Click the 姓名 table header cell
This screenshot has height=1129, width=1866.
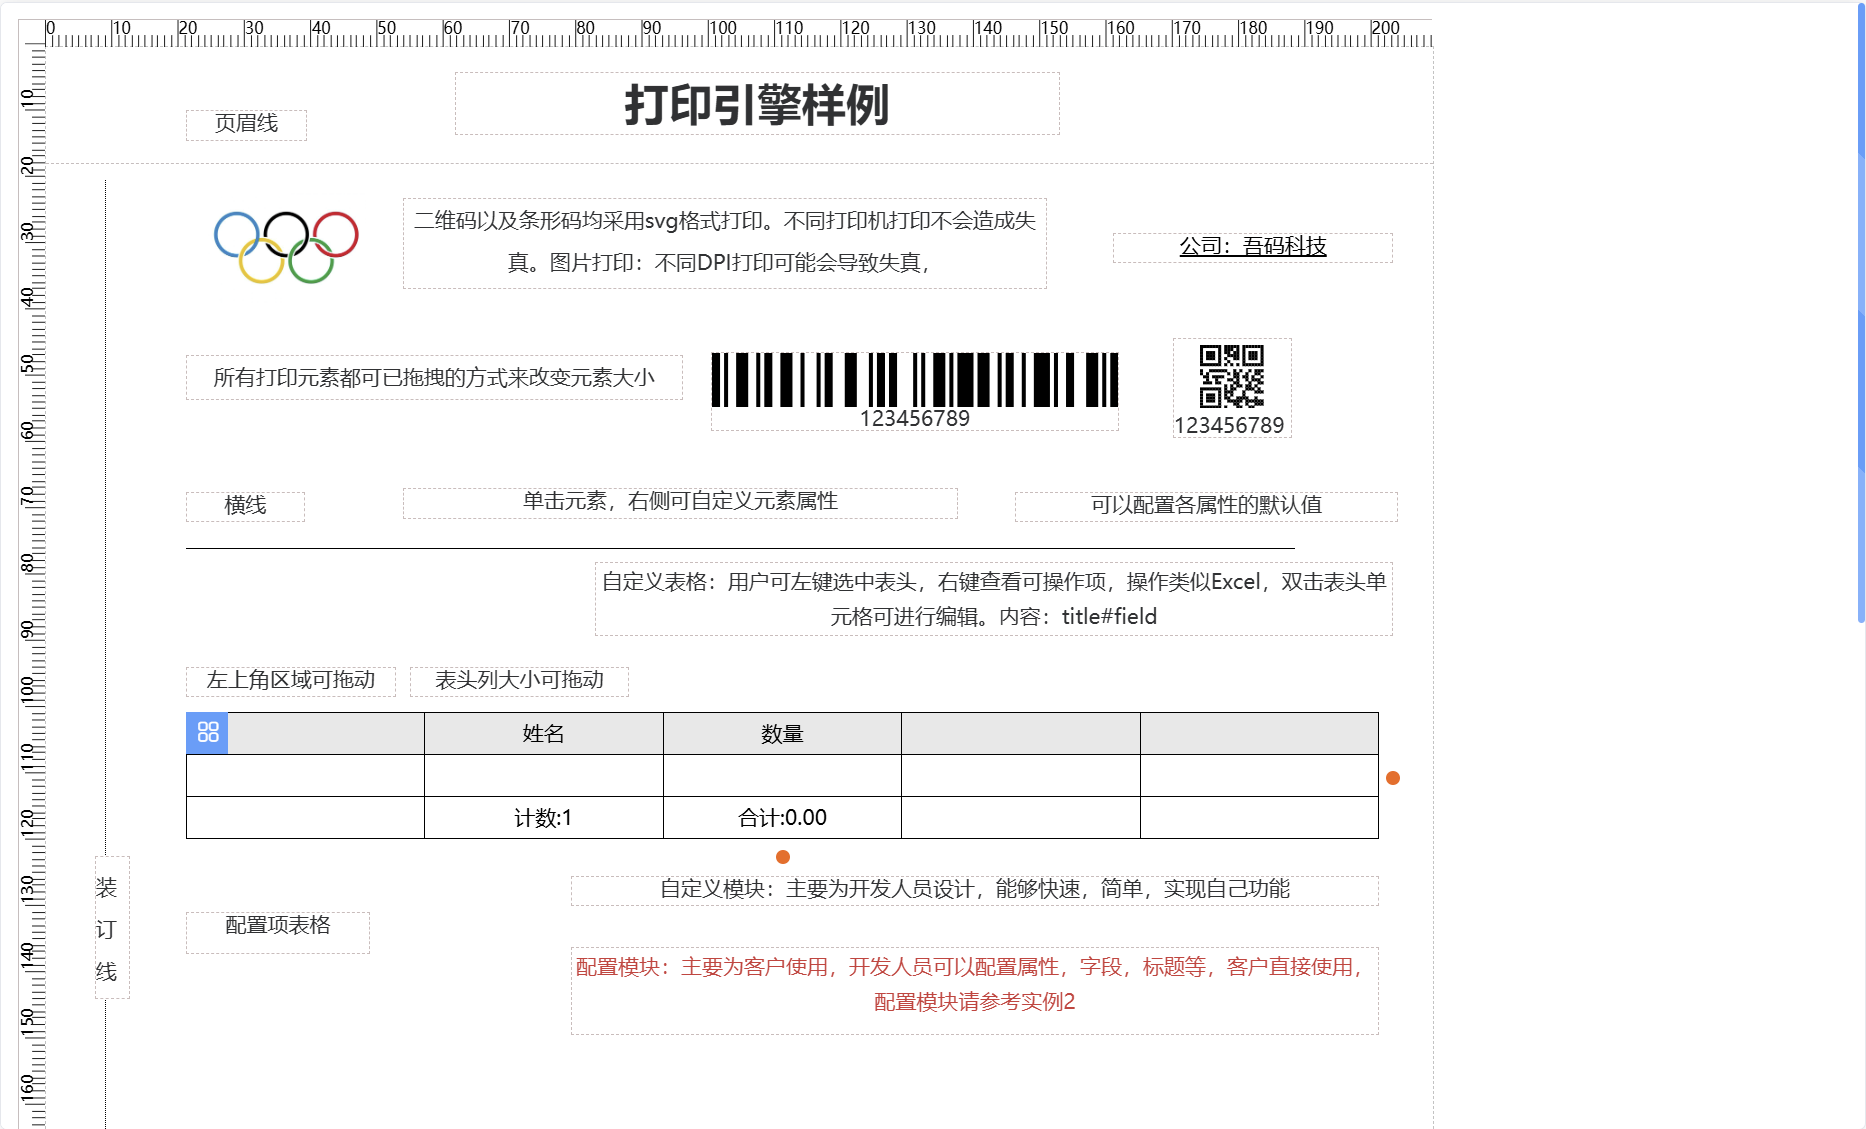pos(544,733)
